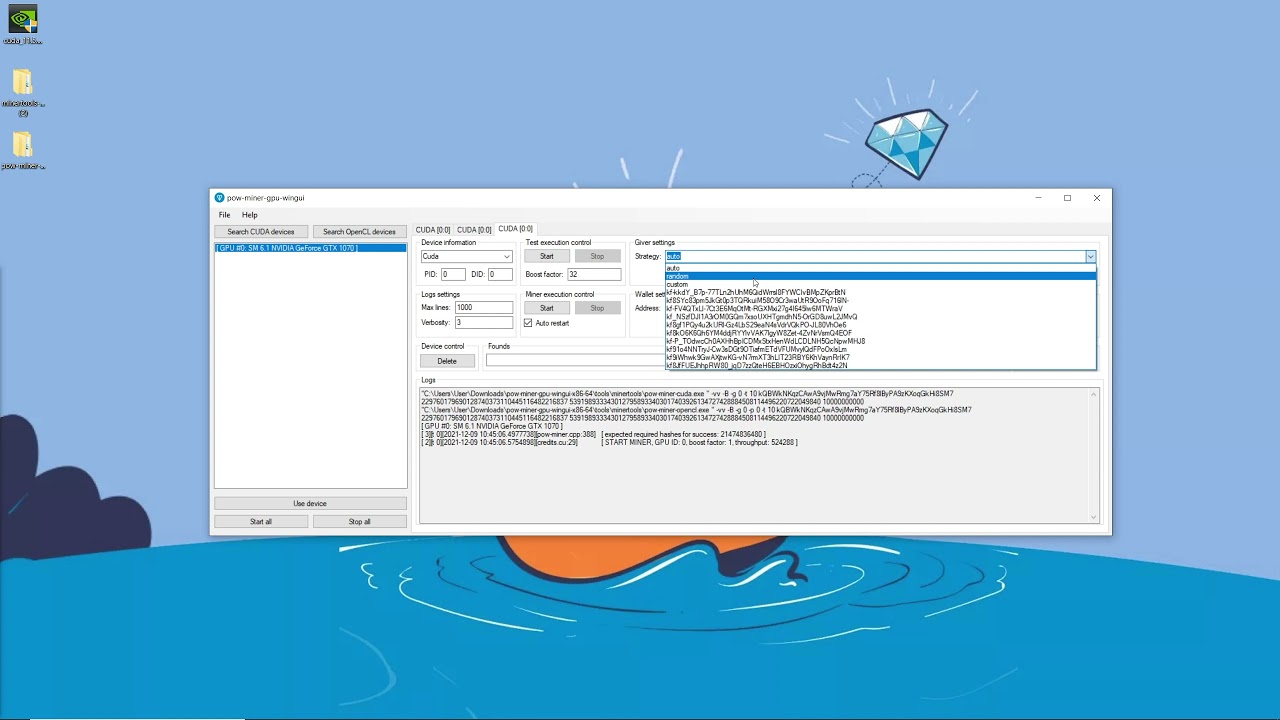Open the cuda installer desktop icon
Screen dimensions: 1280x720
point(22,25)
